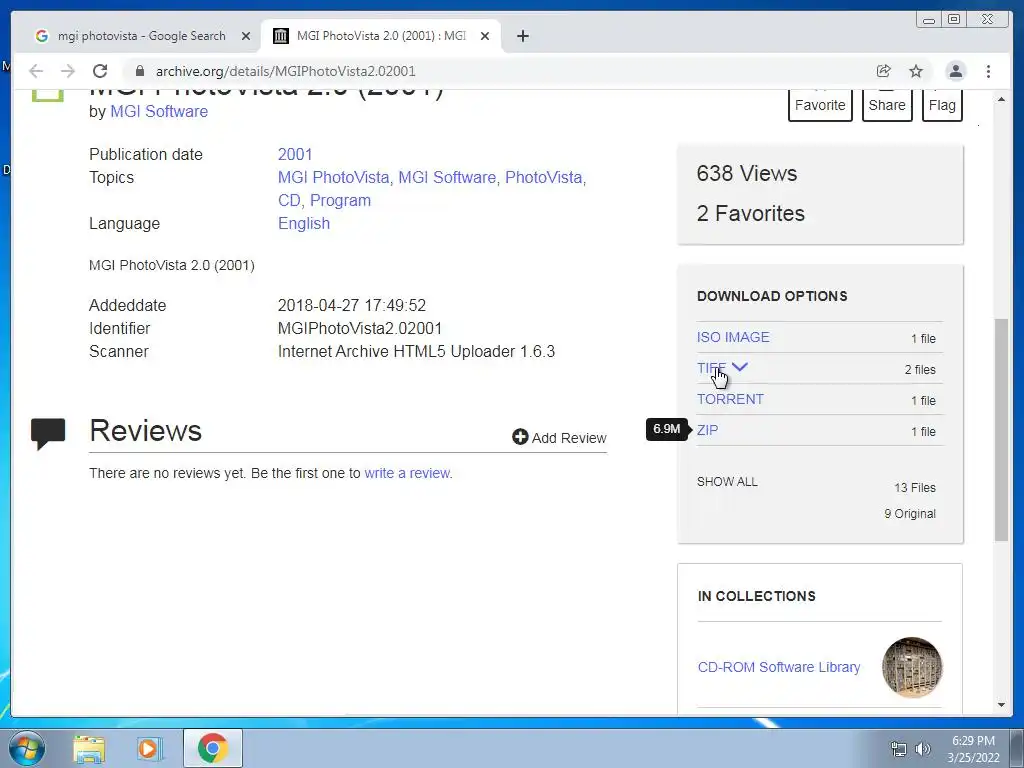Select the MGIPhotoVista2.02001 identifier text

tap(360, 328)
